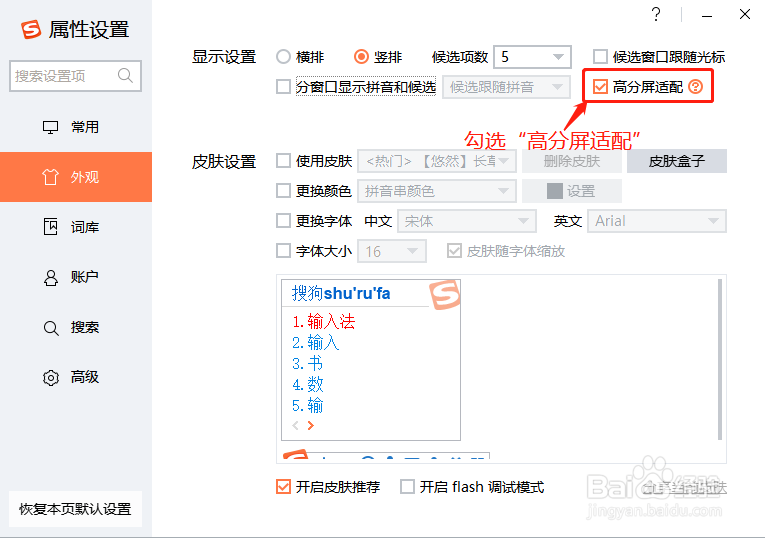Click the next page arrow in candidate preview

[x=311, y=425]
